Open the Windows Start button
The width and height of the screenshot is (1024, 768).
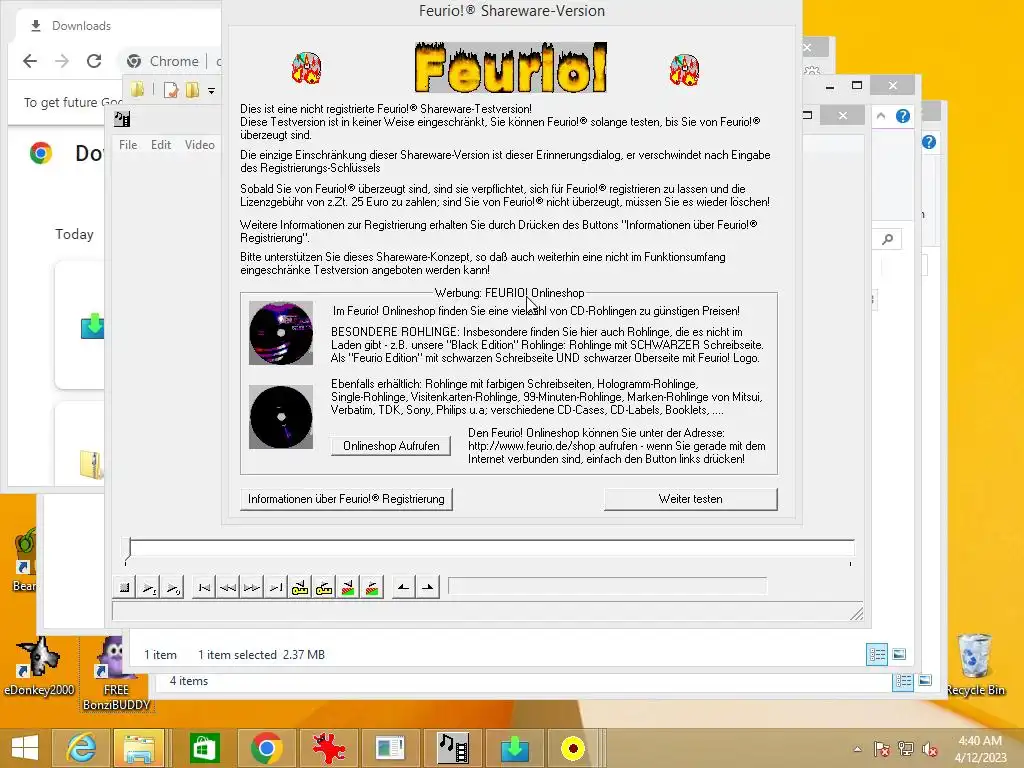(25, 748)
